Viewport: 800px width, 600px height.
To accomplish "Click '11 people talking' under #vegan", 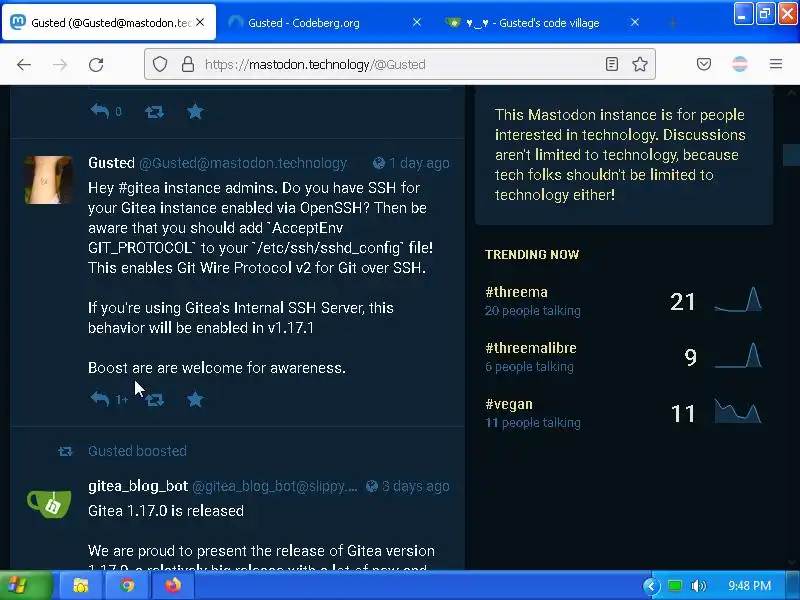I will coord(533,423).
